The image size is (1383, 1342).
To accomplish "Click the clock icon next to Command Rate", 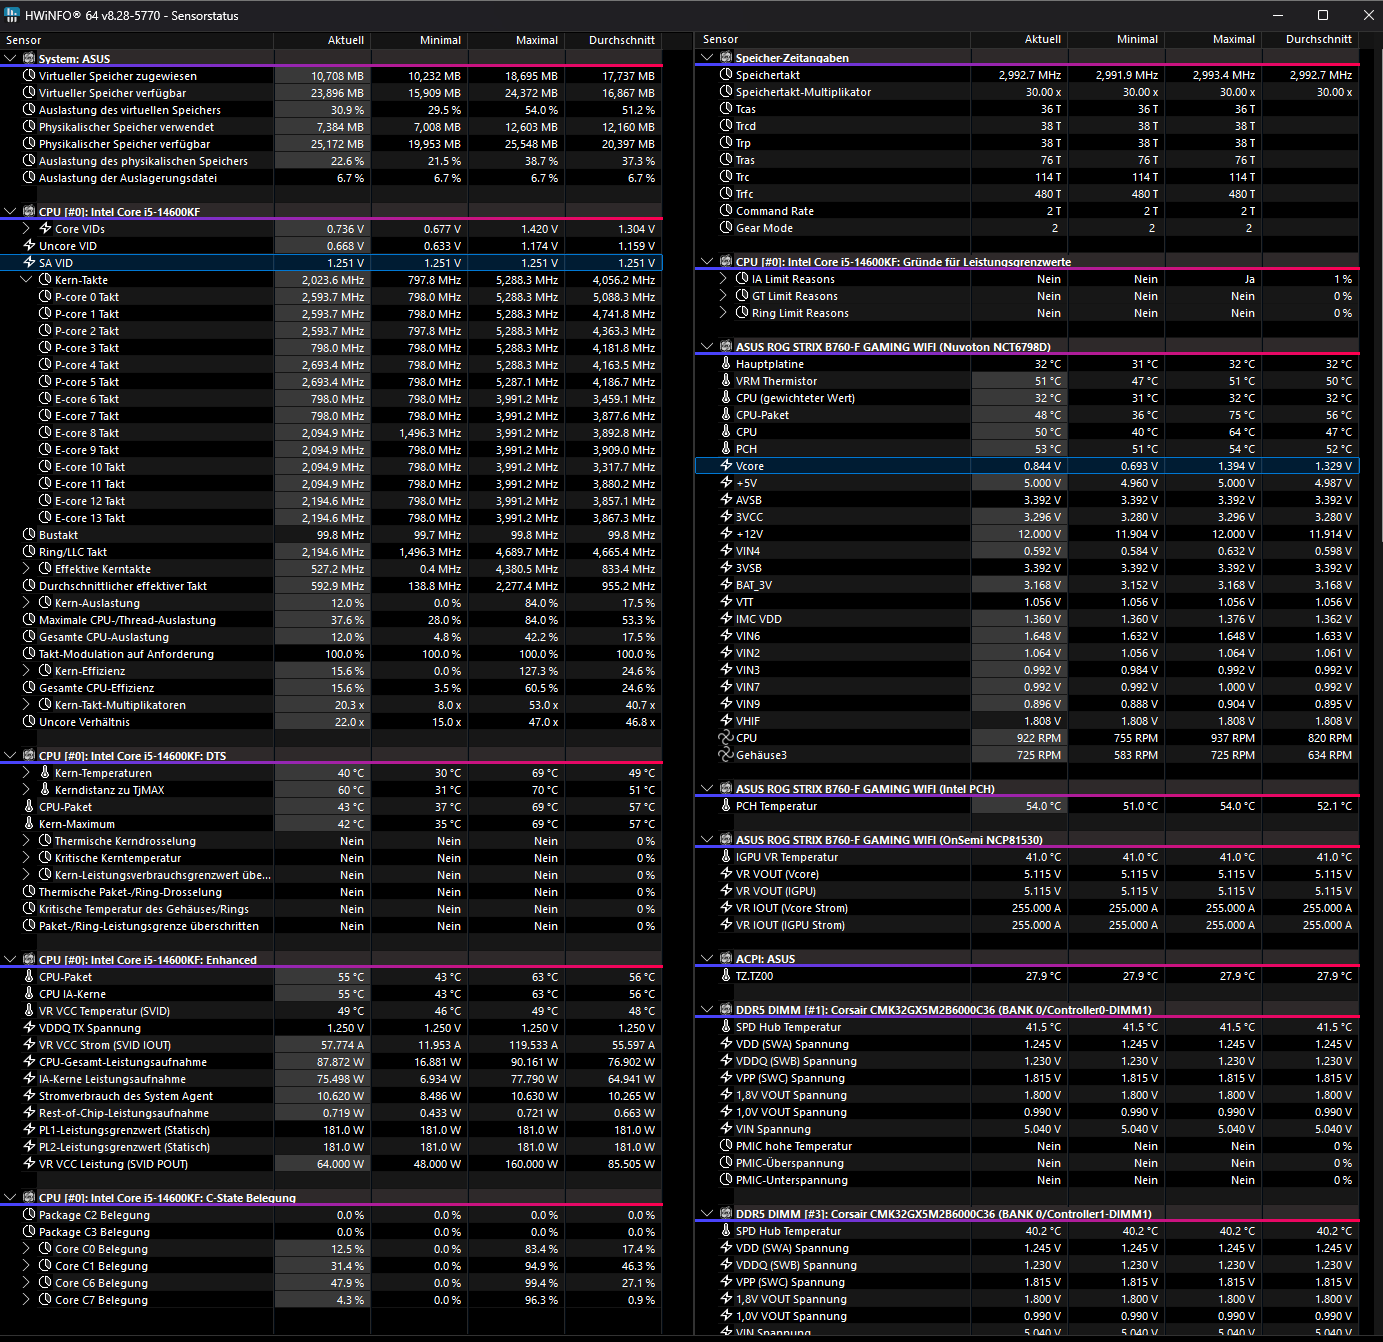I will tap(726, 211).
